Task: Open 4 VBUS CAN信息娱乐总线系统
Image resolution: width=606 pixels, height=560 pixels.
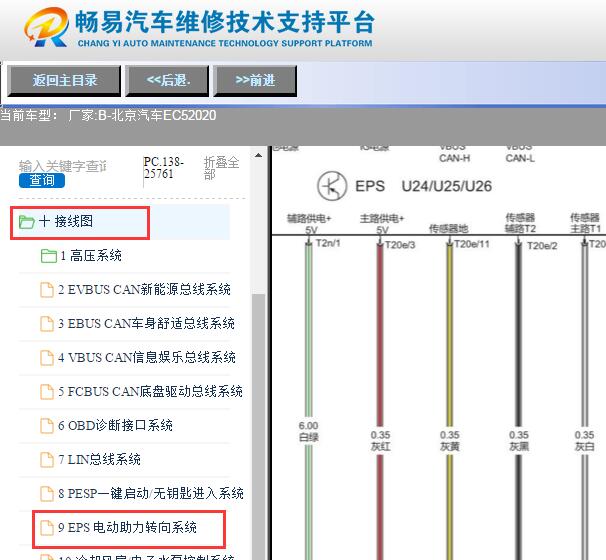Action: 147,357
